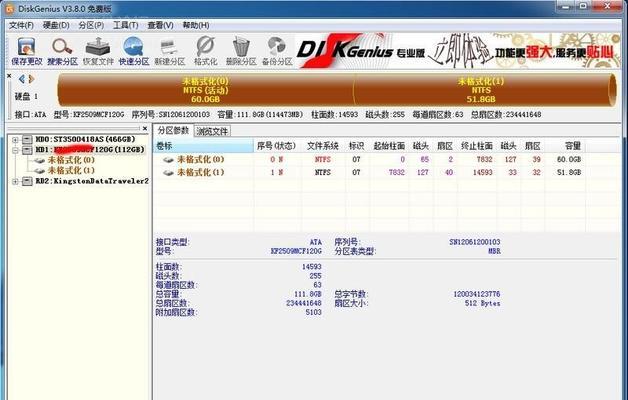The image size is (628, 400).
Task: Click the 保存更改 (Save Changes) toolbar icon
Action: (26, 51)
